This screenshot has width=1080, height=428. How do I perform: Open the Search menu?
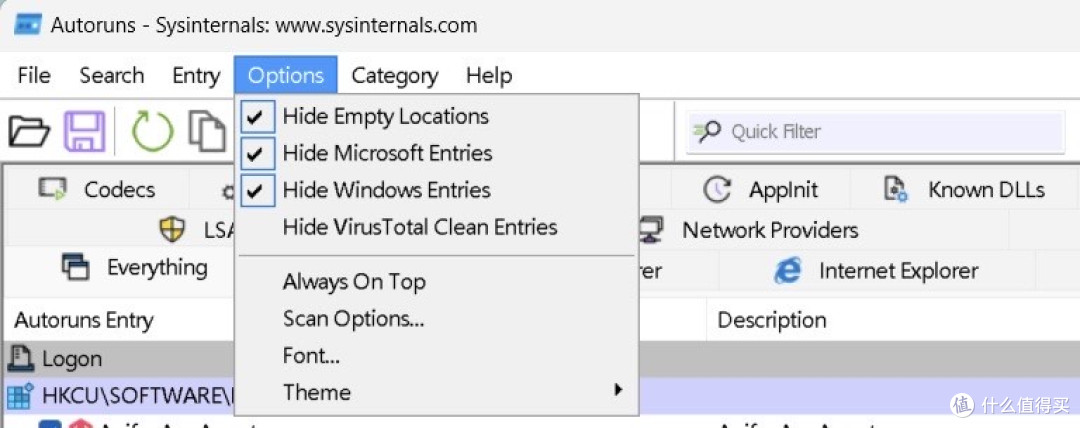(112, 75)
